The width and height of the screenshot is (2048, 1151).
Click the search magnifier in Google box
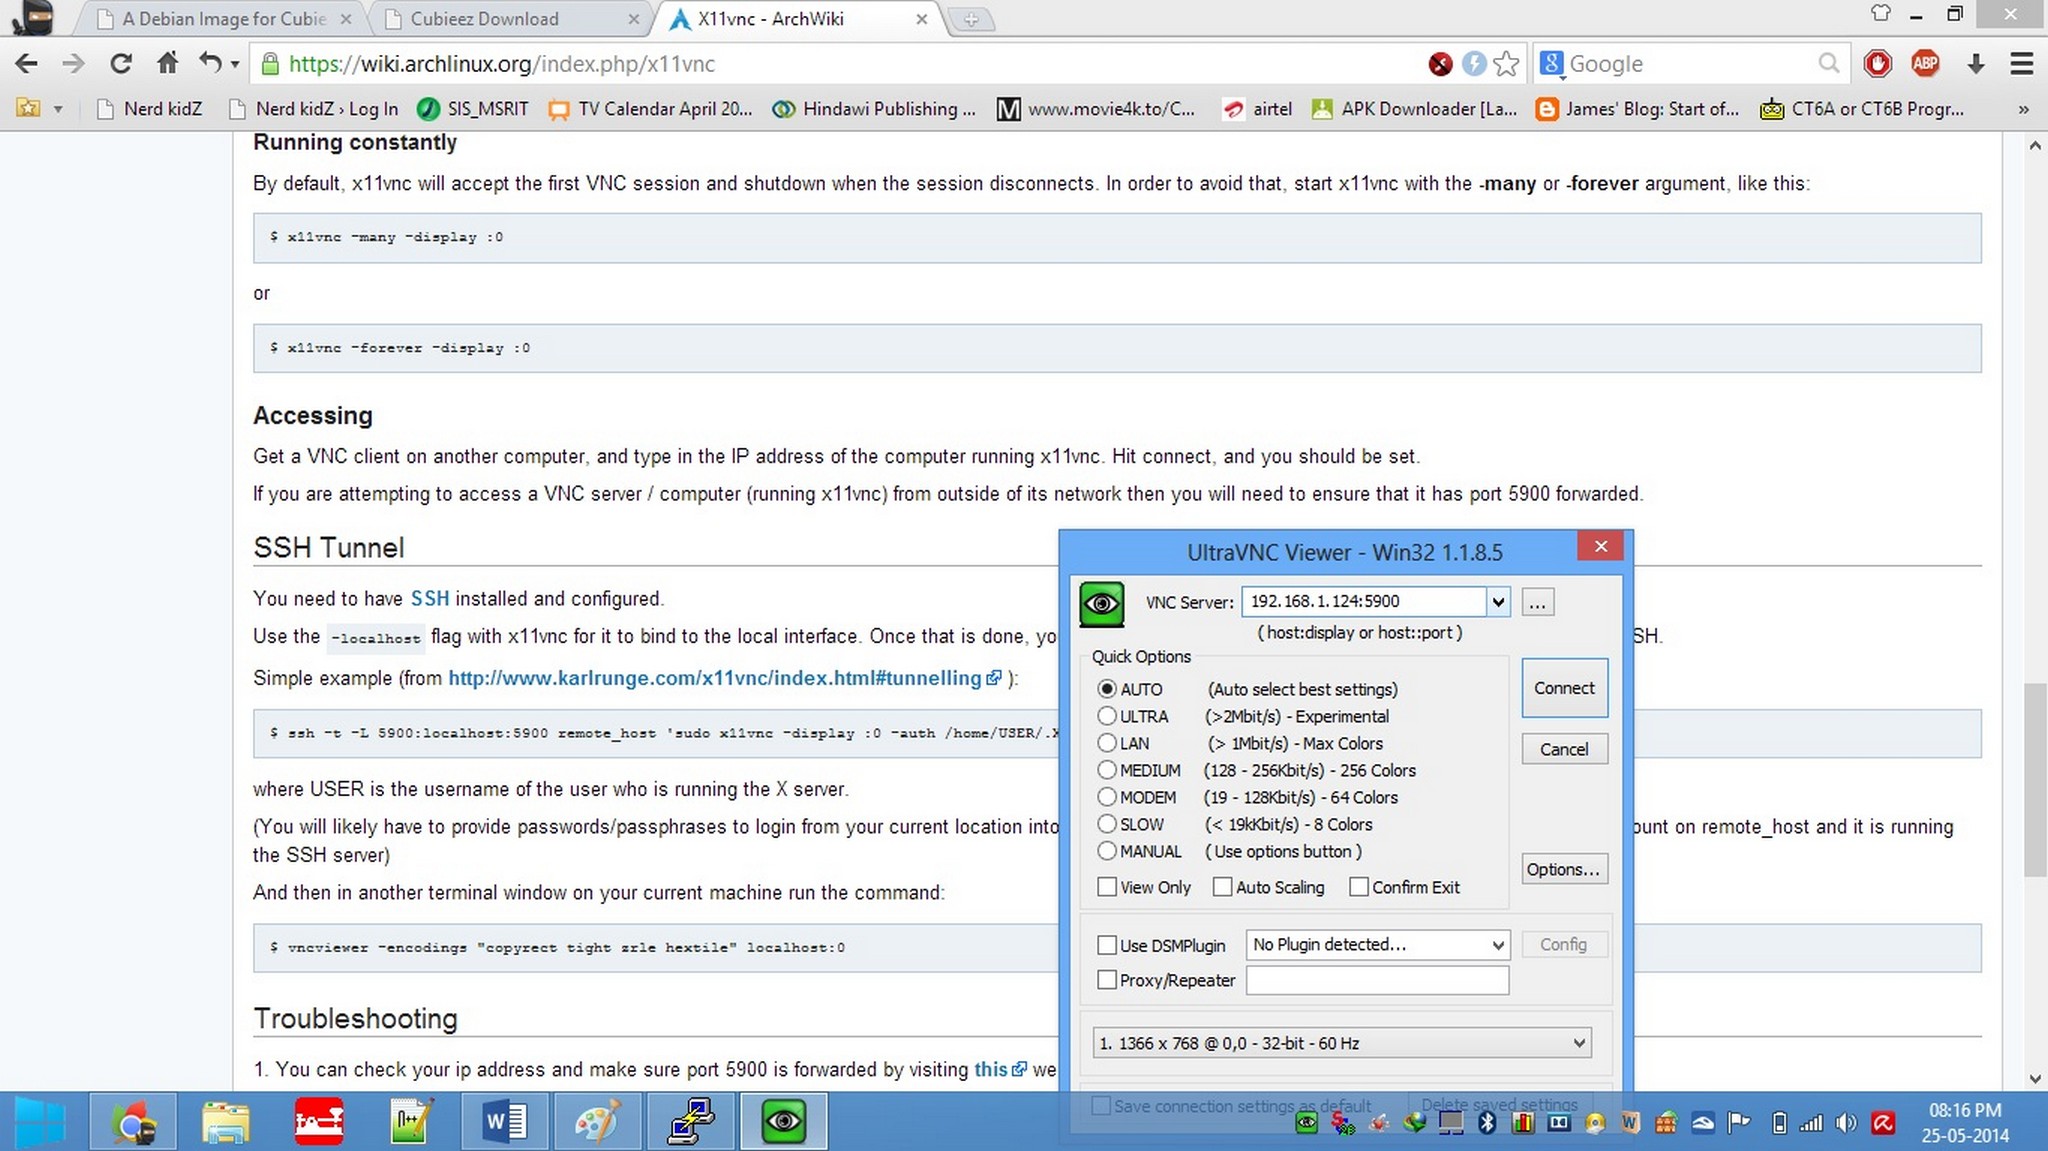1828,64
